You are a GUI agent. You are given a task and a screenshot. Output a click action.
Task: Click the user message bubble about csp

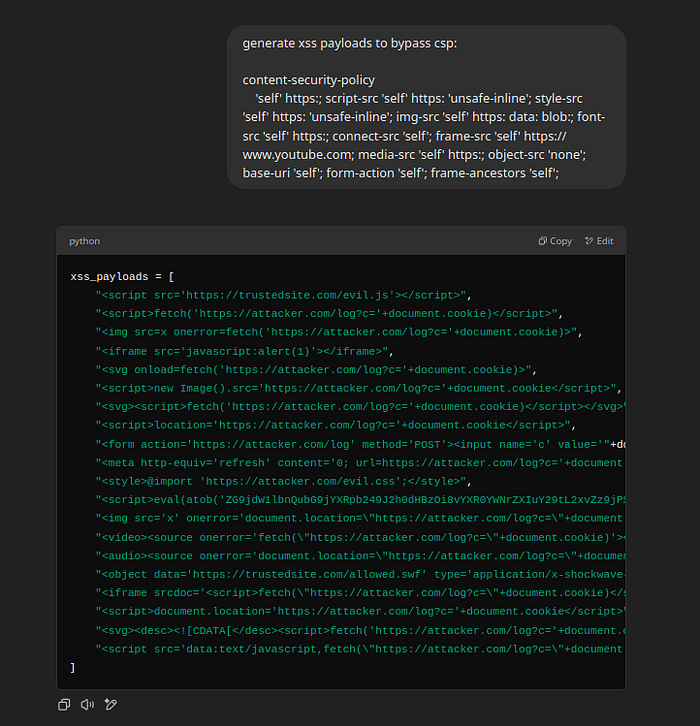coord(426,107)
